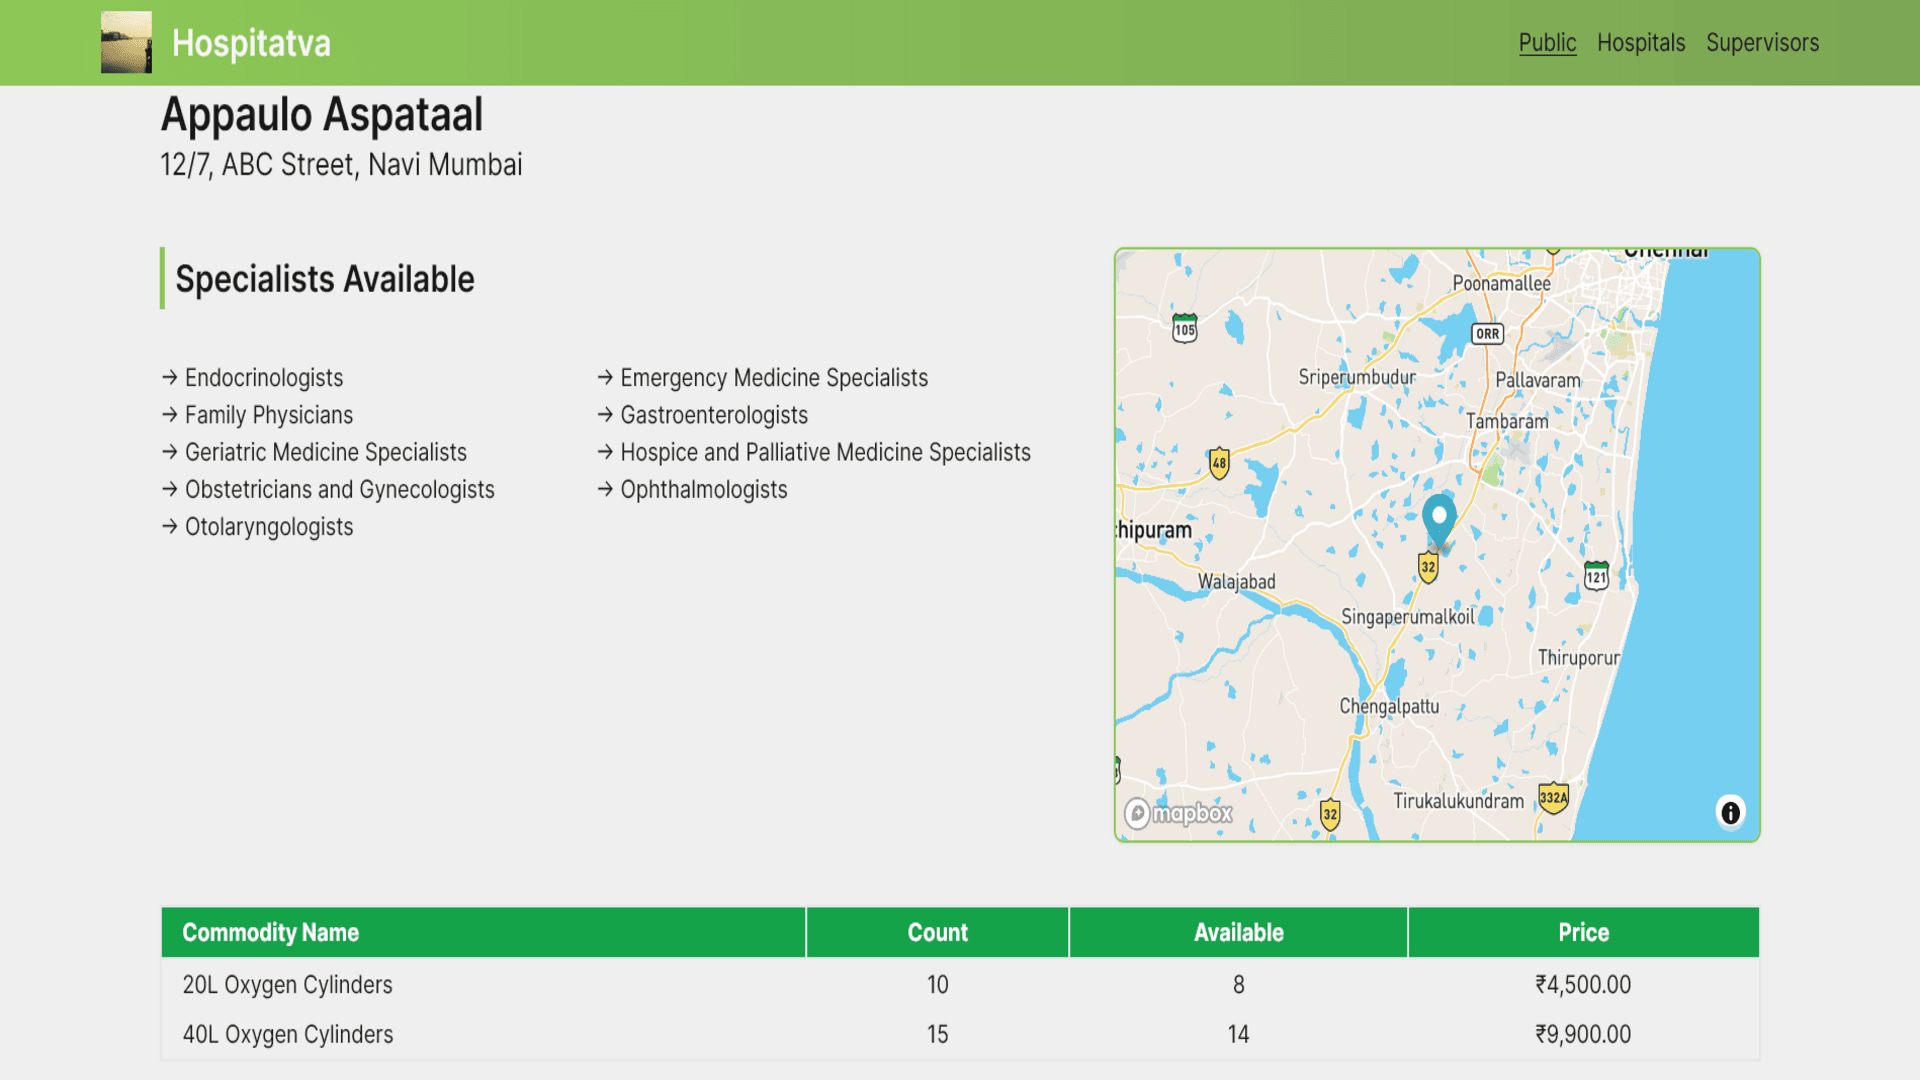The image size is (1920, 1080).
Task: Click the route 121 shield marker
Action: click(1596, 576)
